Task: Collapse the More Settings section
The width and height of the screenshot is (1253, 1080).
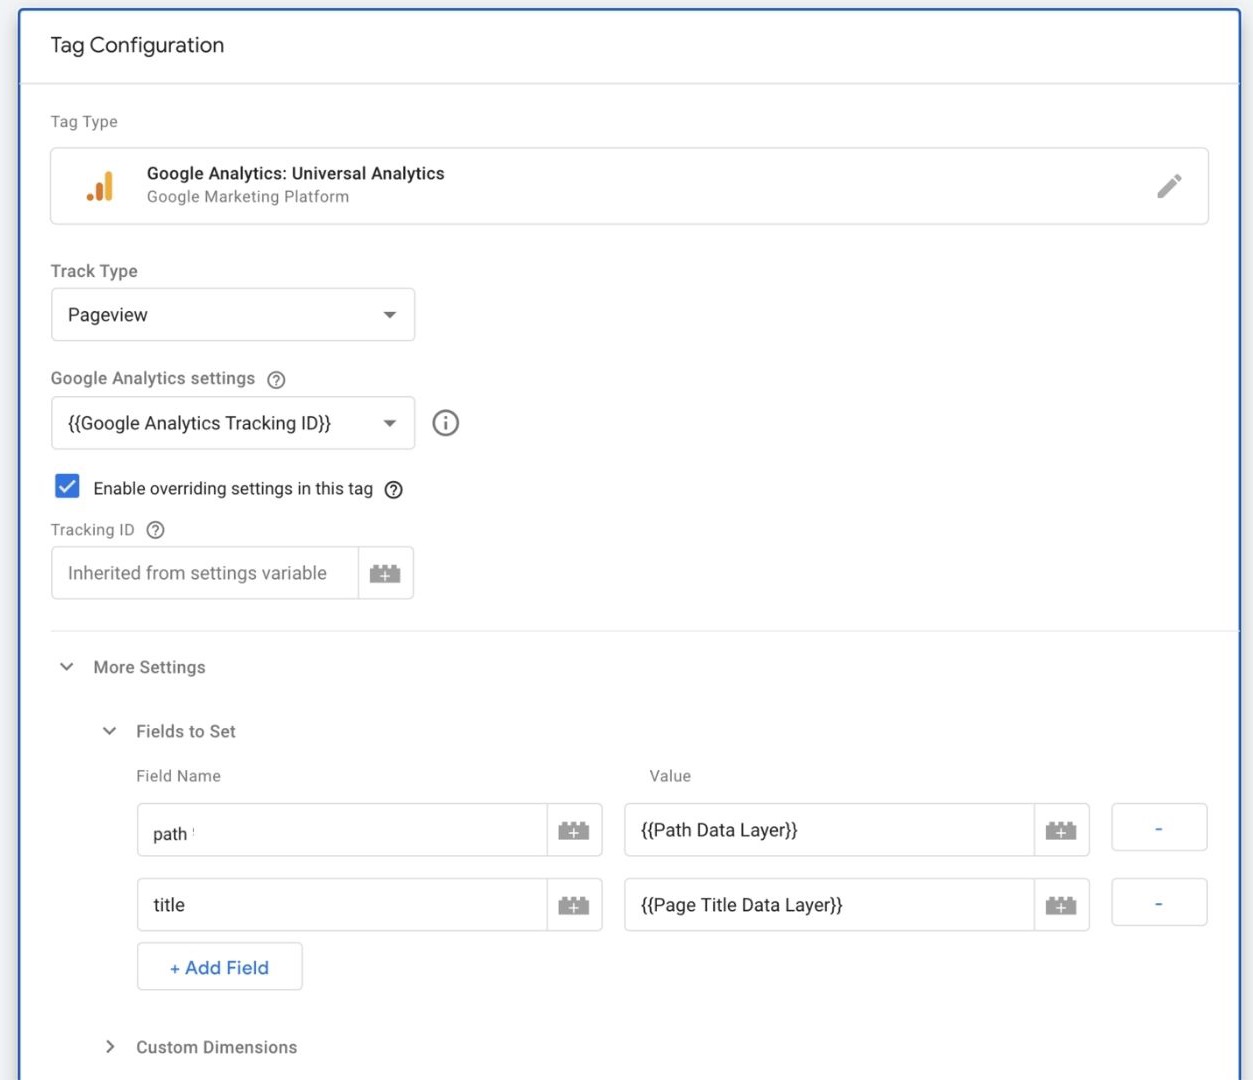Action: coord(67,667)
